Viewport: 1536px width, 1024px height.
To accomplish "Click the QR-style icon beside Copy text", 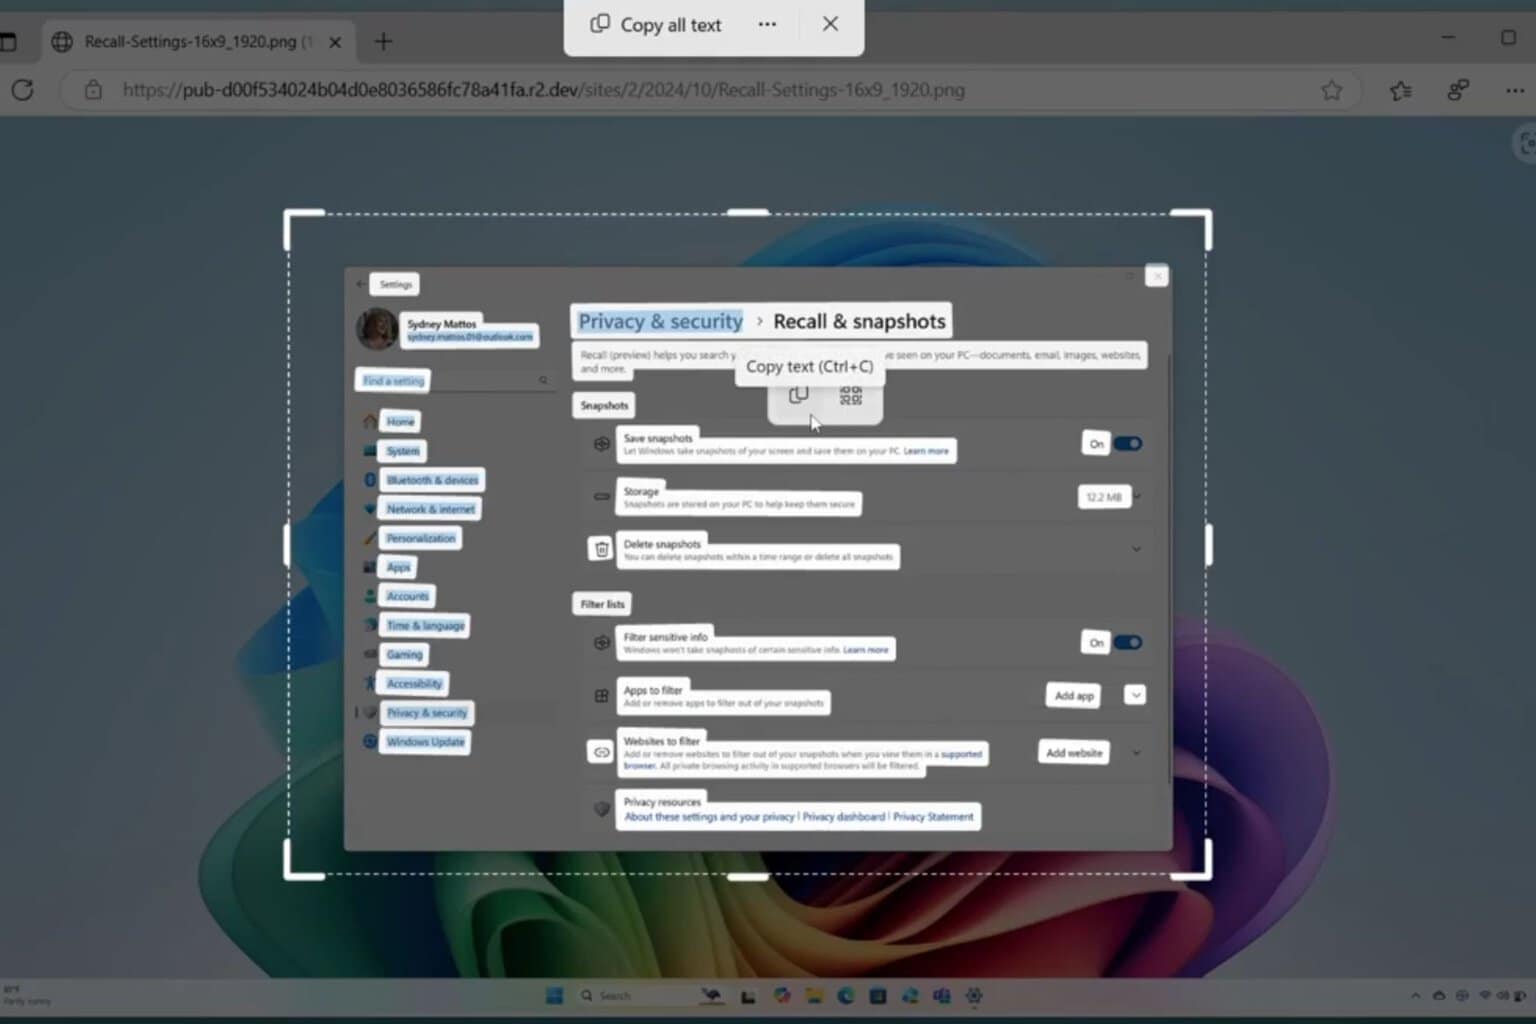I will [851, 396].
